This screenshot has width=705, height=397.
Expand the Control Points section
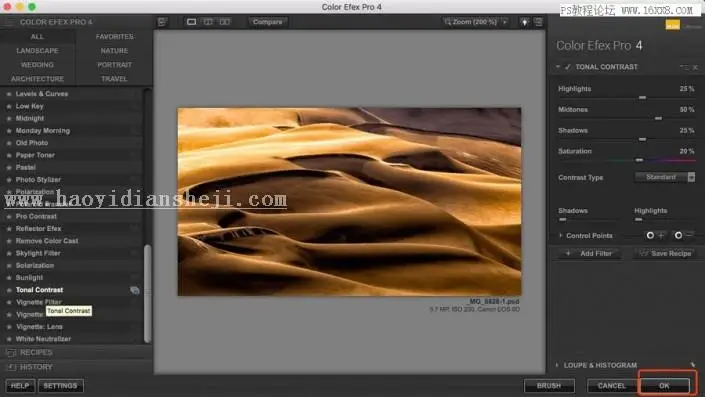(x=560, y=235)
